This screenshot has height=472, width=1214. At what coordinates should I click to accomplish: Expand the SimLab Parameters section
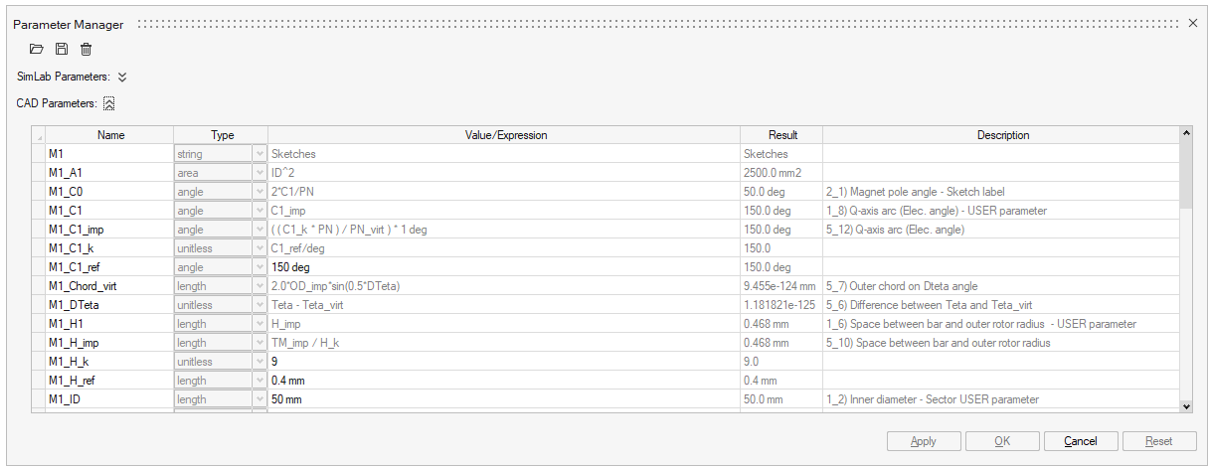pyautogui.click(x=122, y=76)
